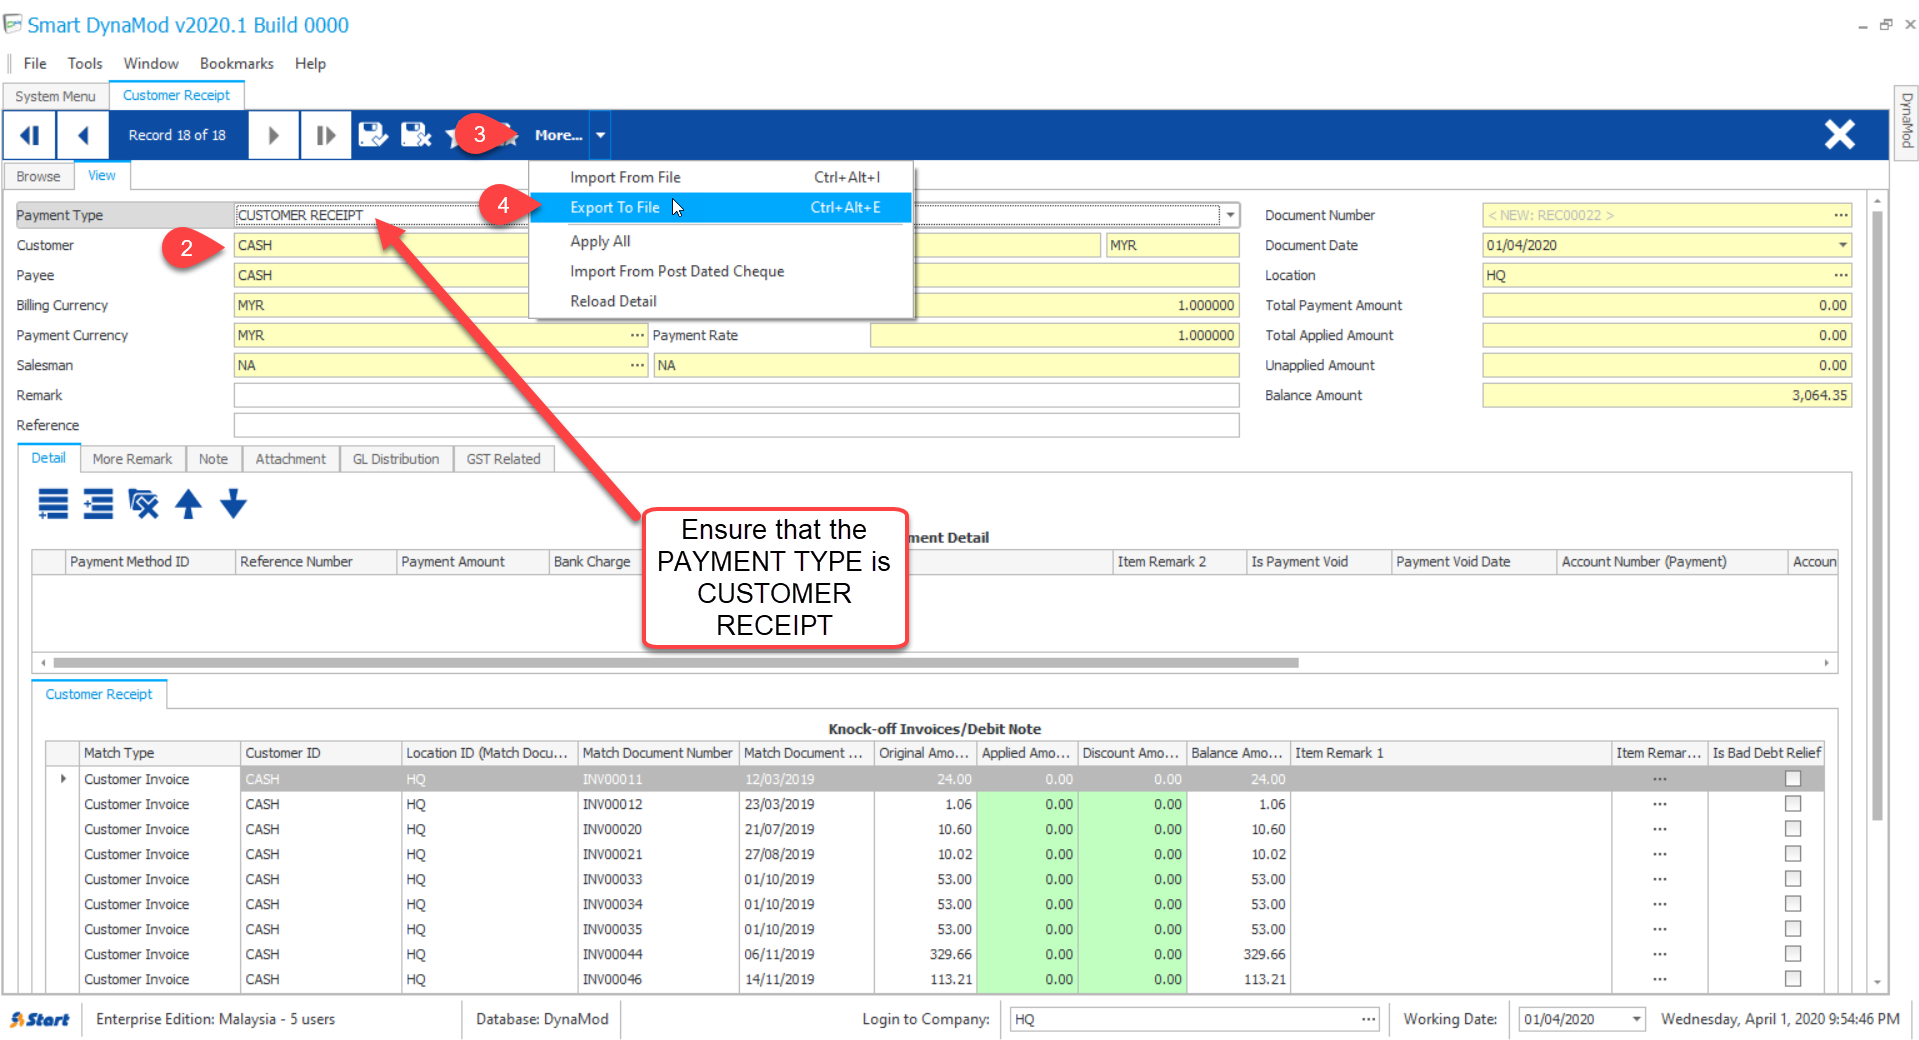The image size is (1919, 1040).
Task: Tick Is Bad Debt Relief for INV00012
Action: pos(1793,804)
